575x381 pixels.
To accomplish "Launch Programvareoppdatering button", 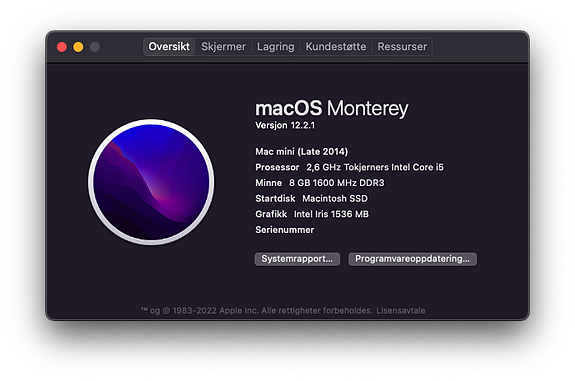I will click(x=412, y=259).
